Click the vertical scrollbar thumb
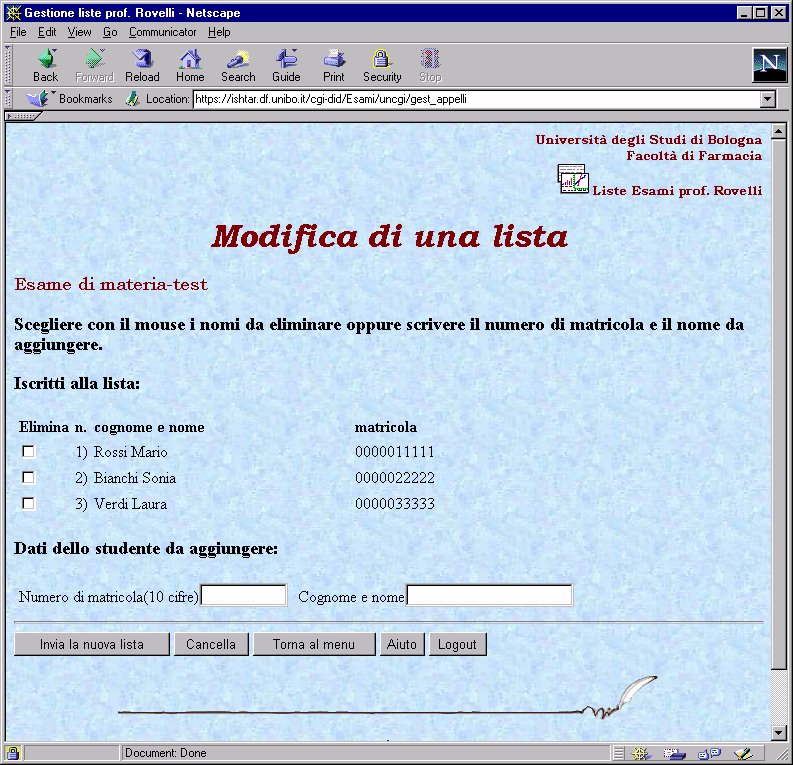Image resolution: width=793 pixels, height=765 pixels. pyautogui.click(x=779, y=404)
